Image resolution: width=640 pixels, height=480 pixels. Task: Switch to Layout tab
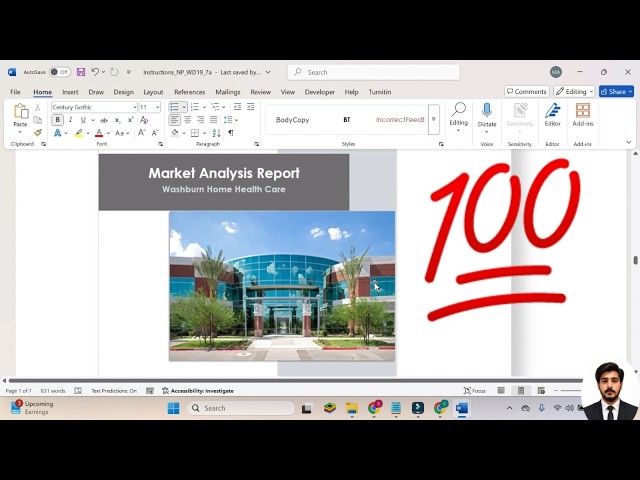coord(153,92)
